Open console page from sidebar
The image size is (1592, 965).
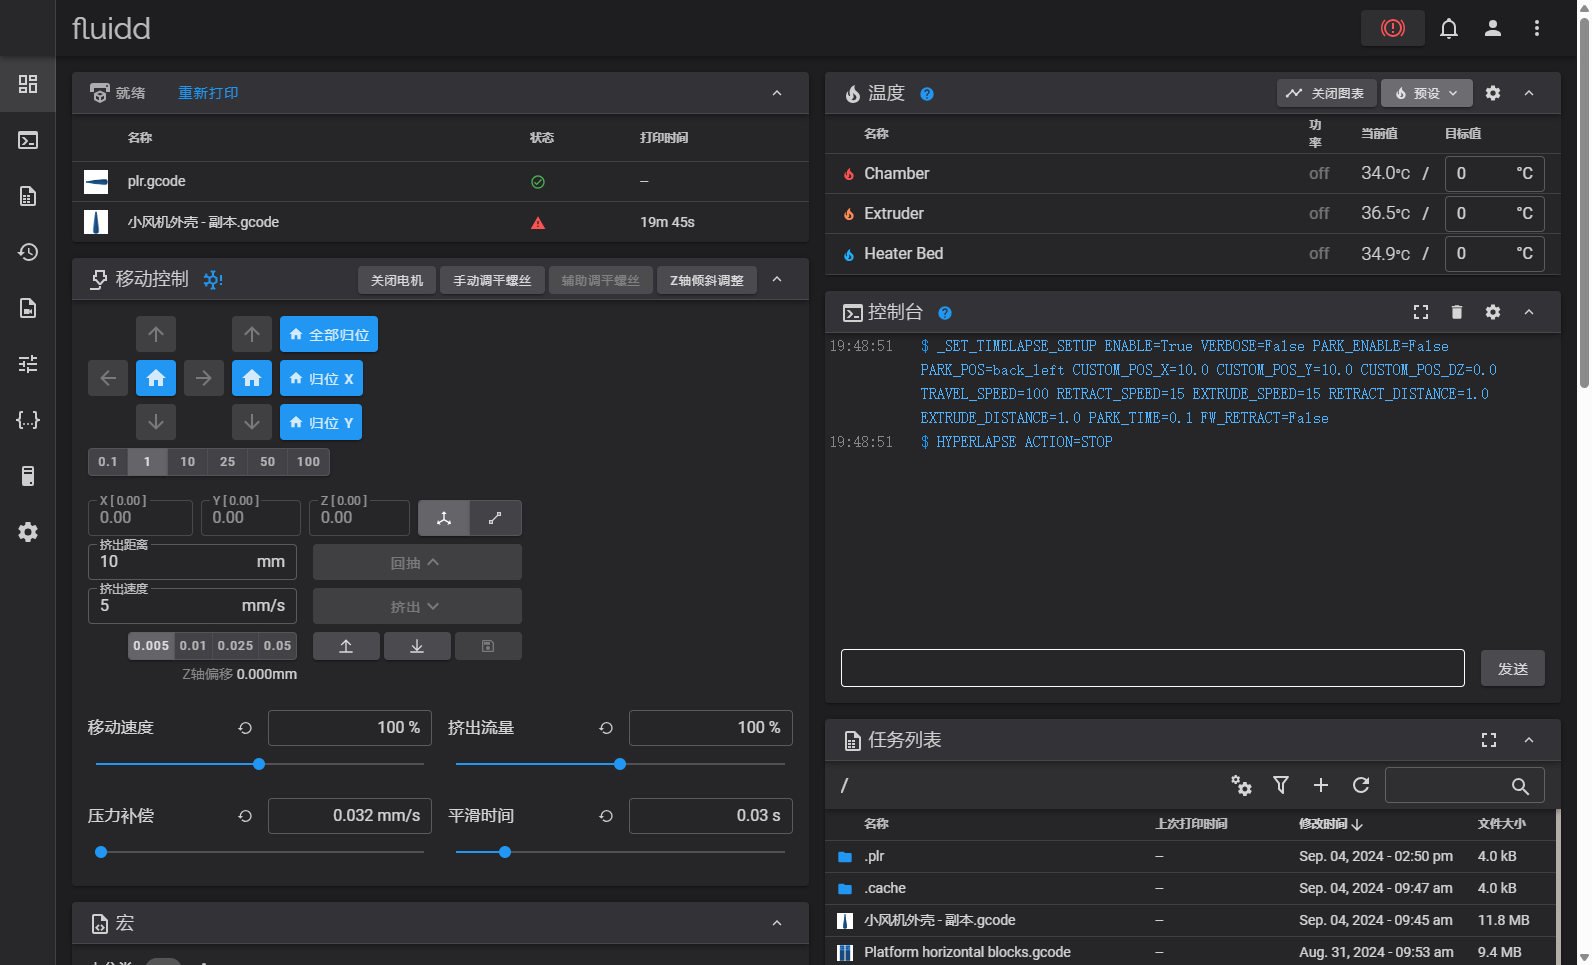tap(28, 140)
